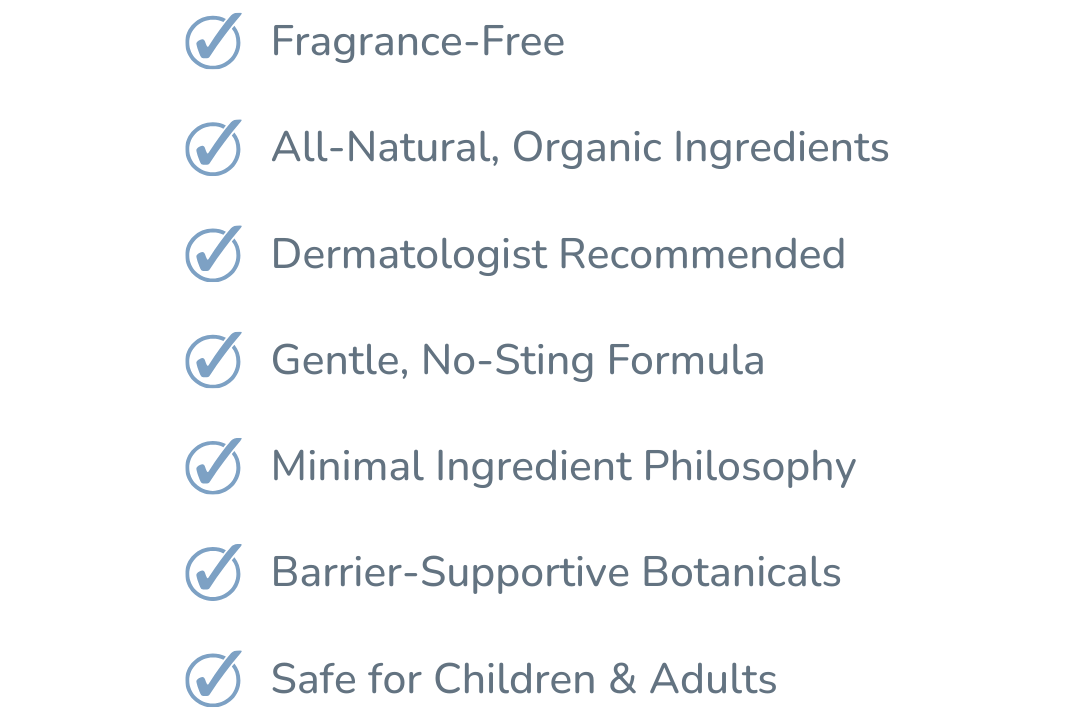Click the ampersand in Children & Adults
This screenshot has height=720, width=1080.
click(x=622, y=679)
